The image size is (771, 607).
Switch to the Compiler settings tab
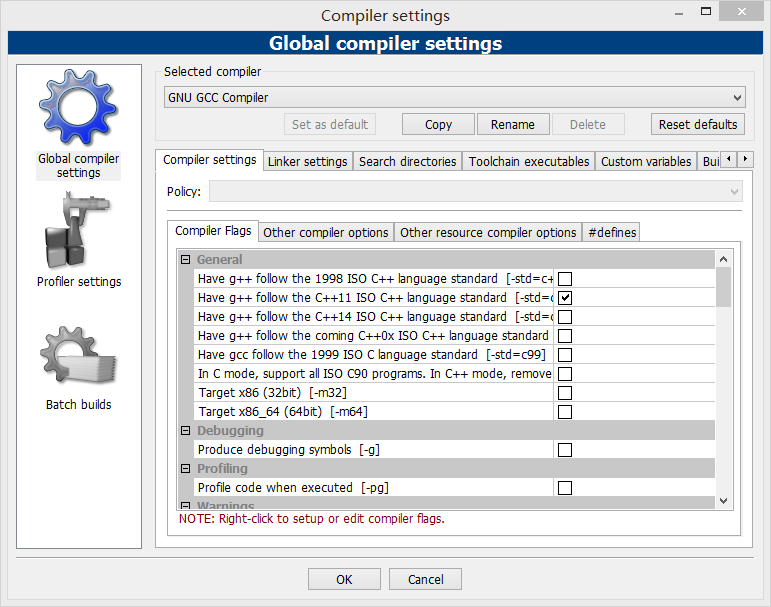[x=209, y=160]
